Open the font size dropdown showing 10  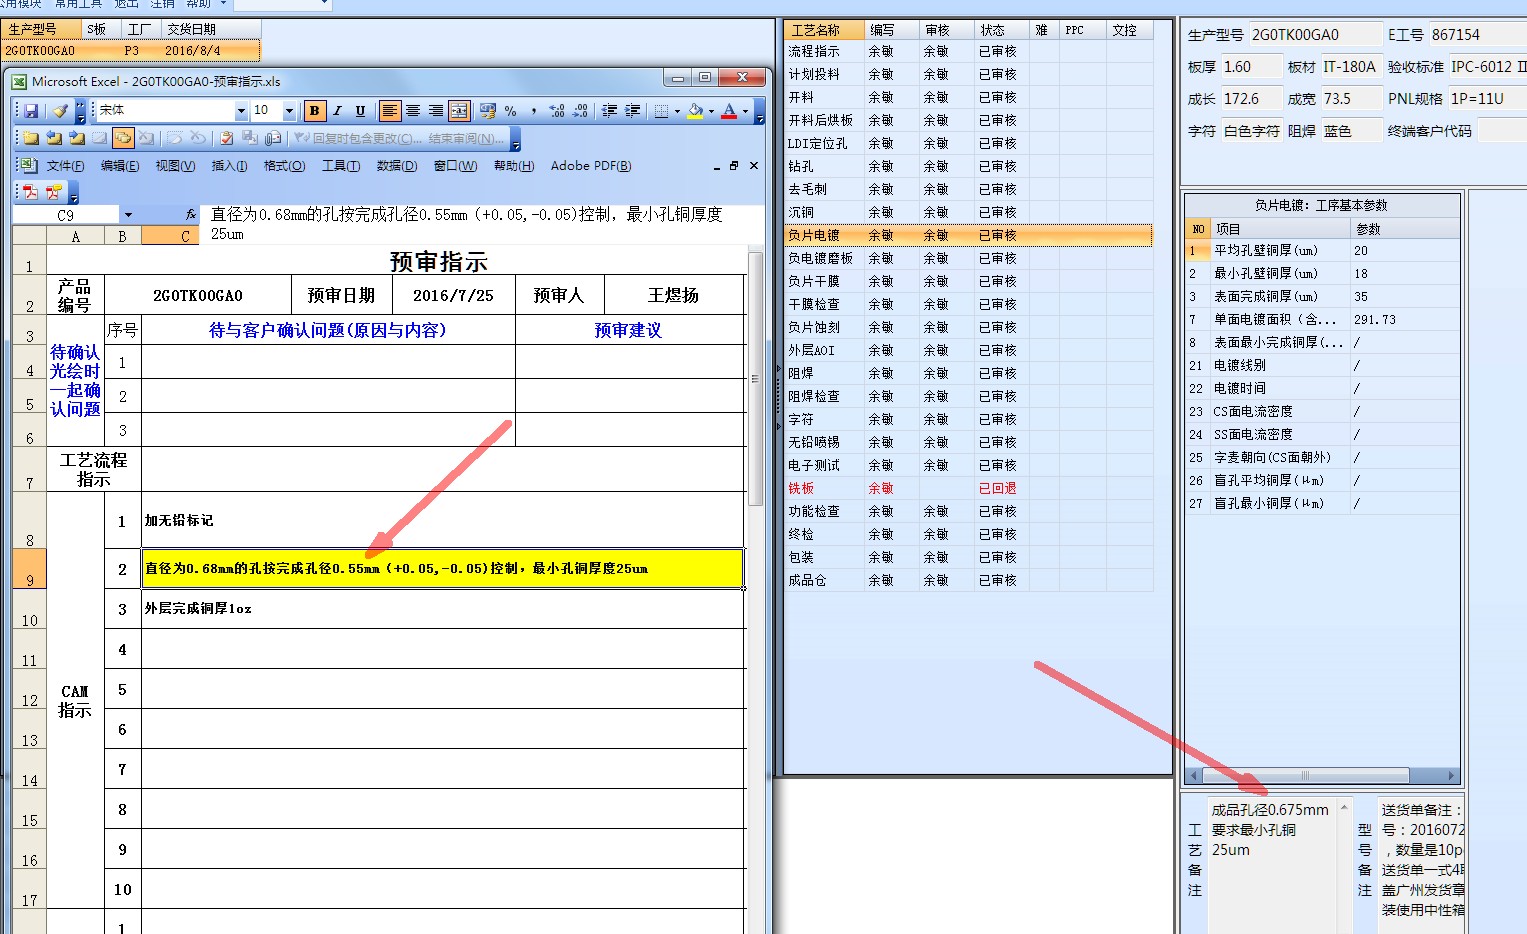(x=289, y=111)
